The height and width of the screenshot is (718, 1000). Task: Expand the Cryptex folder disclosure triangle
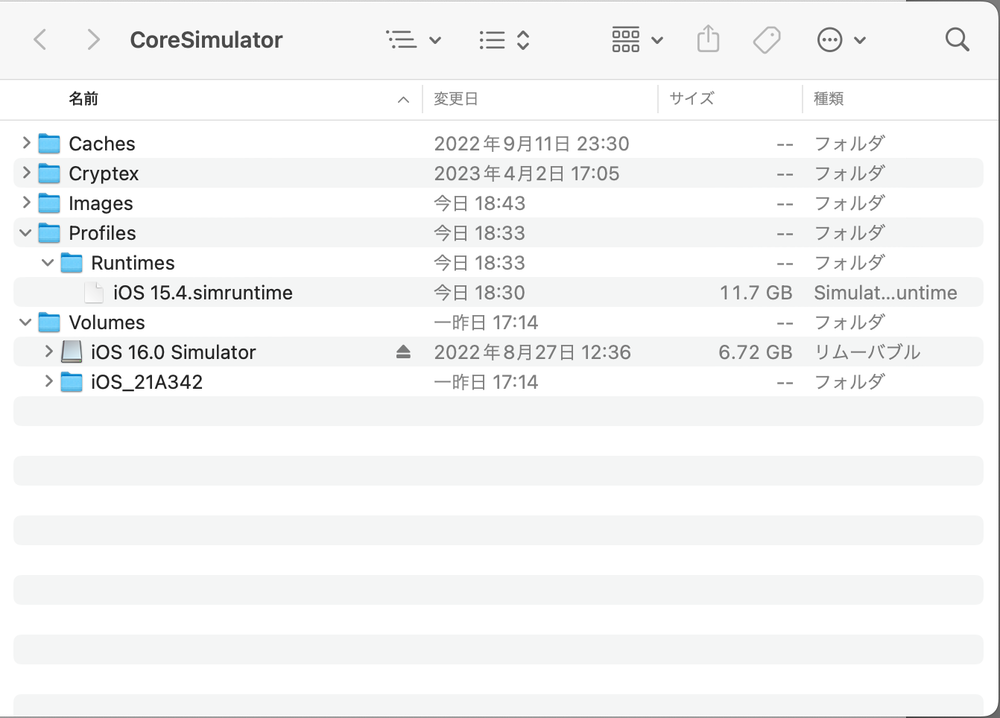(x=26, y=173)
